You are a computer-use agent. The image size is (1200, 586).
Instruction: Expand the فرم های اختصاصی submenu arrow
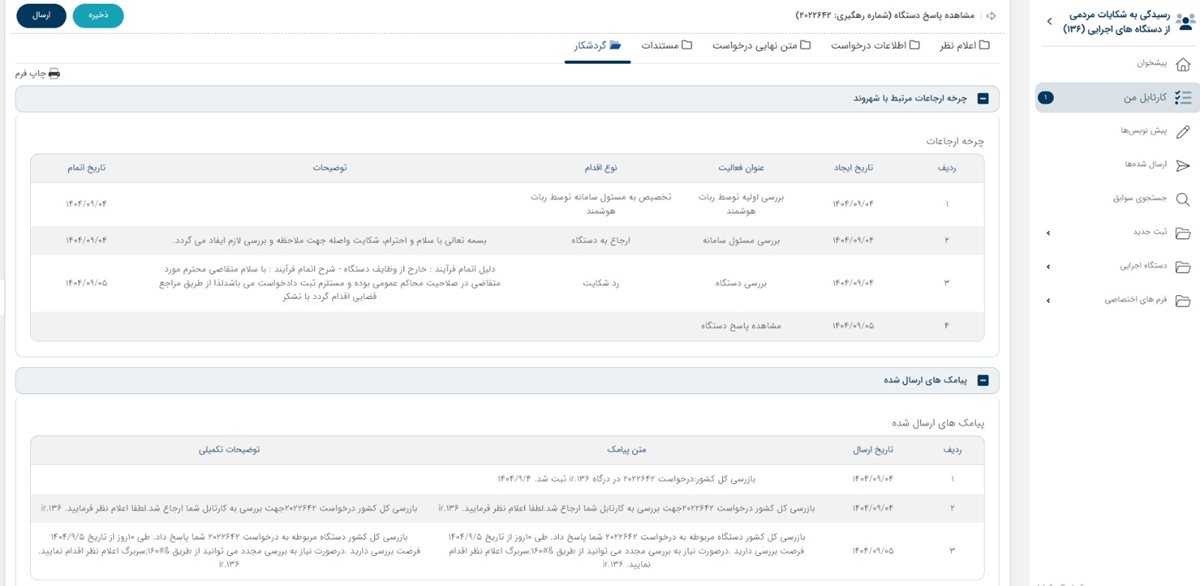tap(1048, 300)
